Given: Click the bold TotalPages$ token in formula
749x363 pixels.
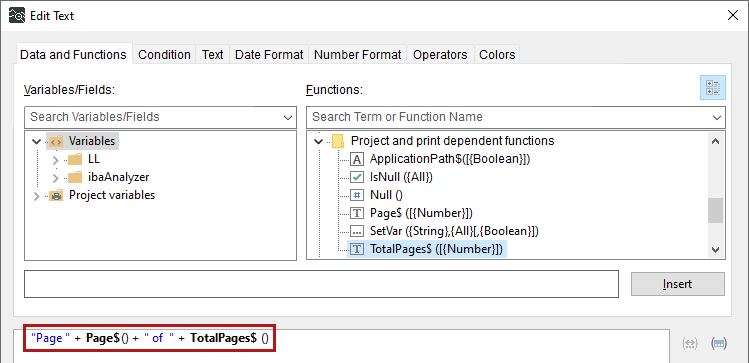Looking at the screenshot, I should pos(224,339).
